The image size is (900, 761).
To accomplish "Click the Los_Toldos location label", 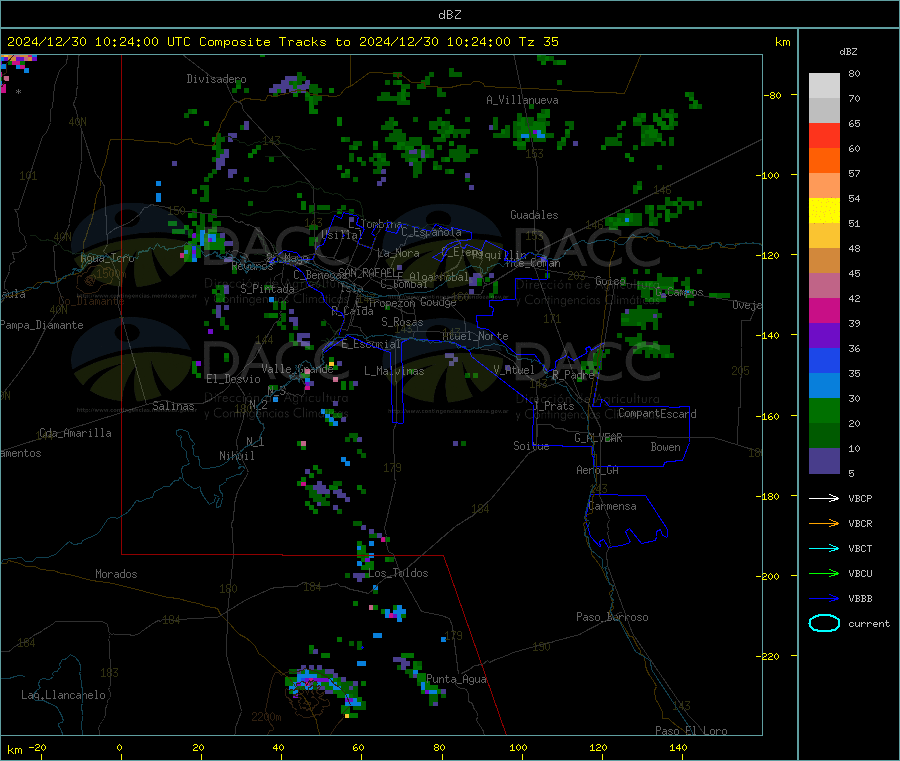I will coord(398,573).
